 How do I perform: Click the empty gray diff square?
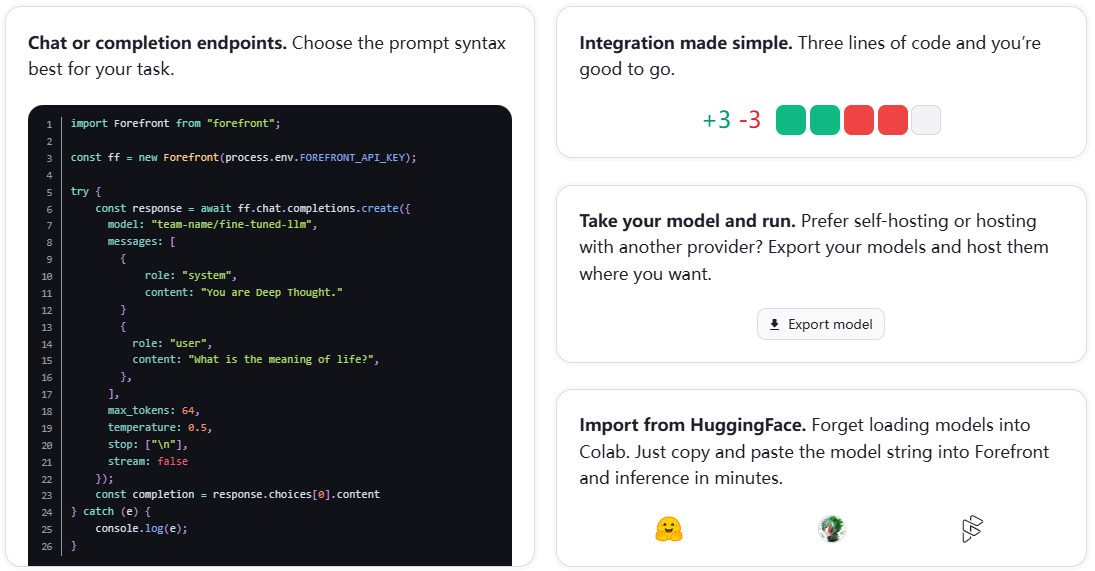(926, 120)
